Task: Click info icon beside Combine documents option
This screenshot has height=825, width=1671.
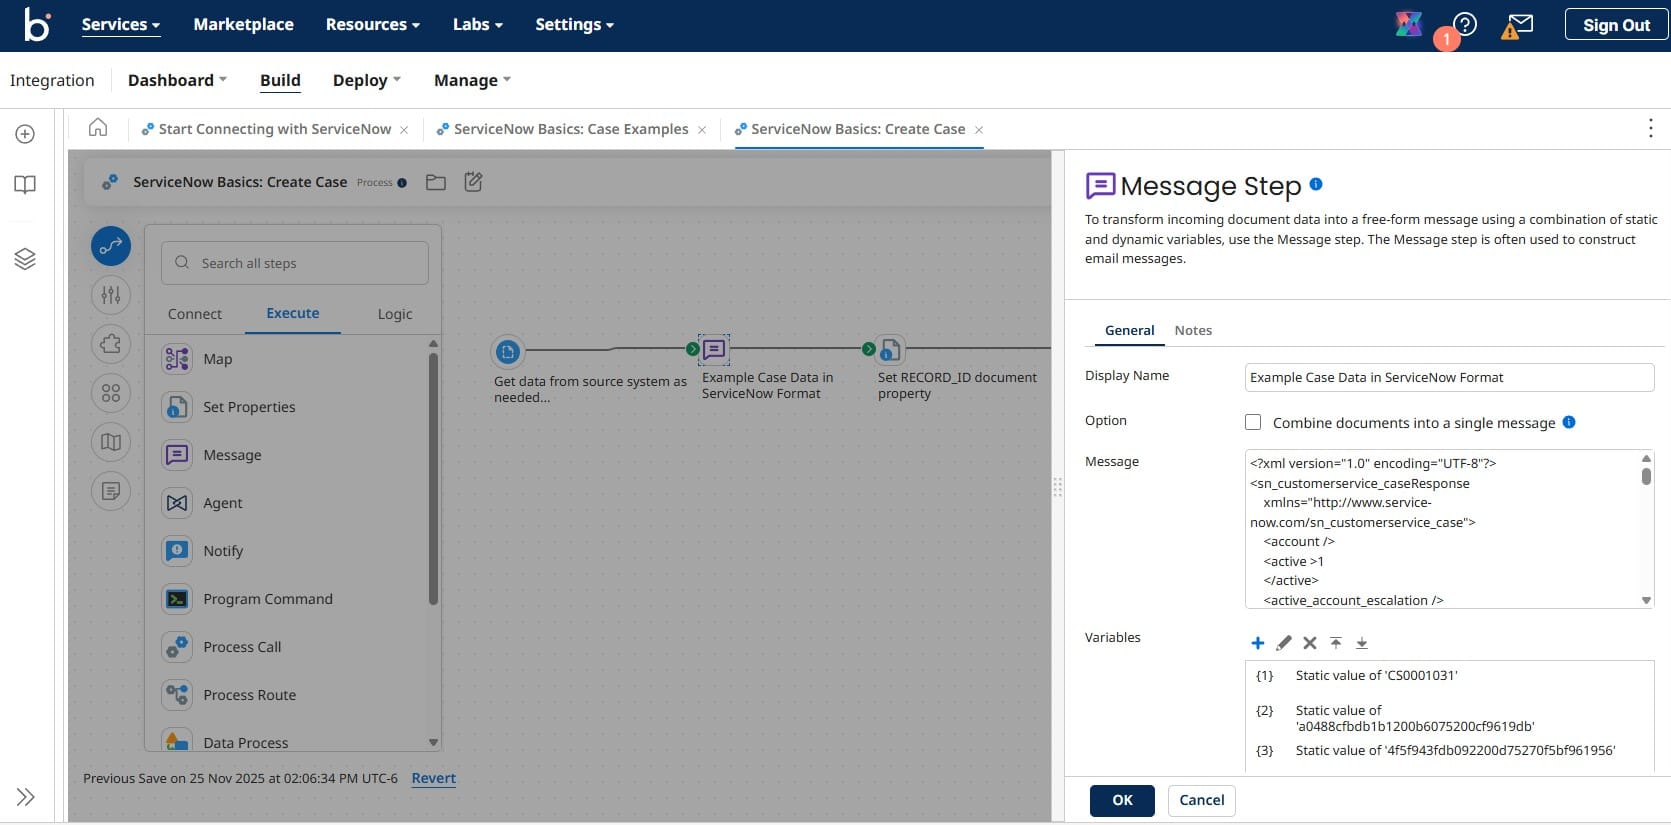Action: pyautogui.click(x=1569, y=422)
